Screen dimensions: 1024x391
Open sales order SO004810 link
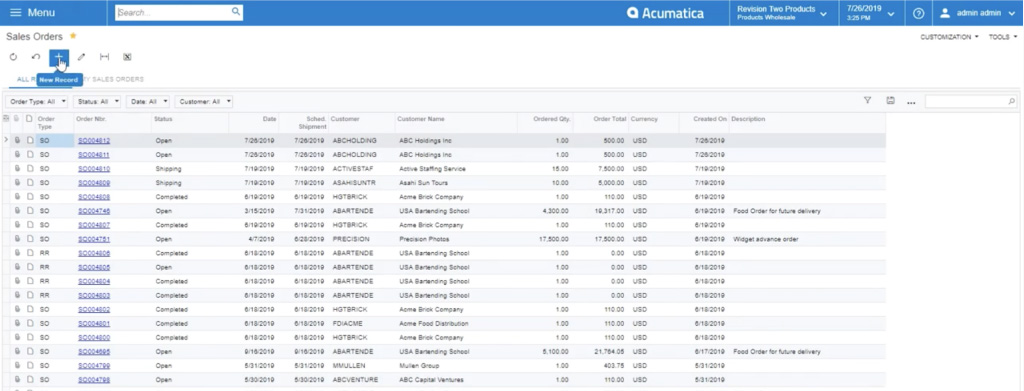tap(94, 168)
